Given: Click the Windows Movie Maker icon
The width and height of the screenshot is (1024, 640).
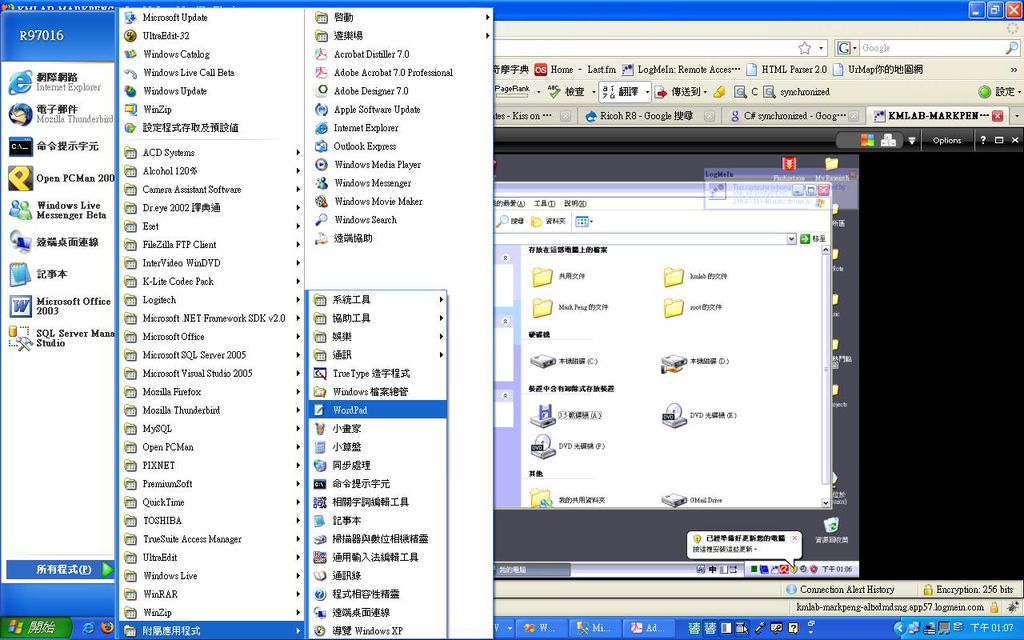Looking at the screenshot, I should coord(321,201).
